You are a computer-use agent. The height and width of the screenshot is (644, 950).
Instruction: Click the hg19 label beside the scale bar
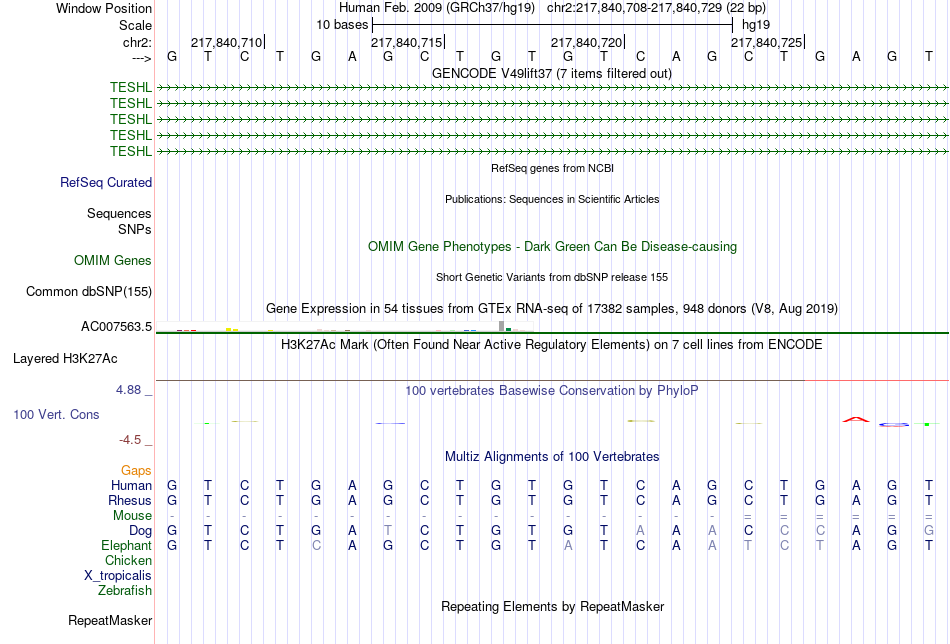[756, 25]
